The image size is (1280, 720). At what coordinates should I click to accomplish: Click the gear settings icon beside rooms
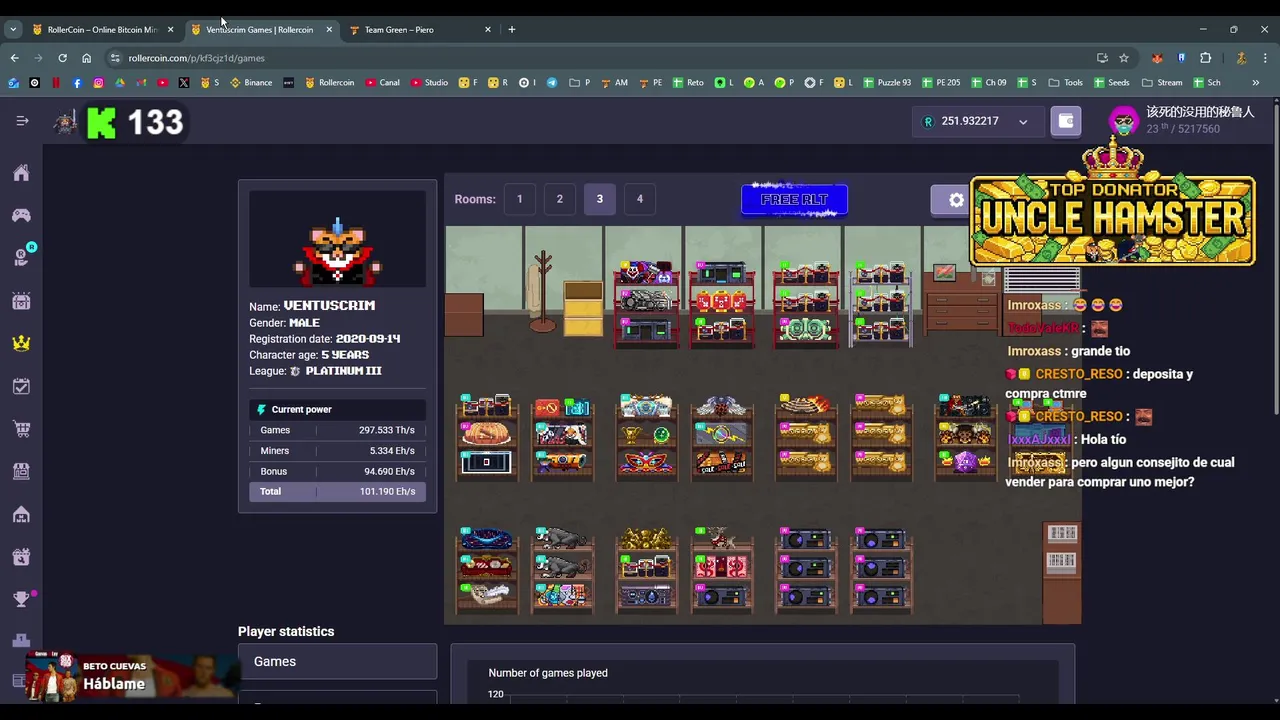pos(956,200)
